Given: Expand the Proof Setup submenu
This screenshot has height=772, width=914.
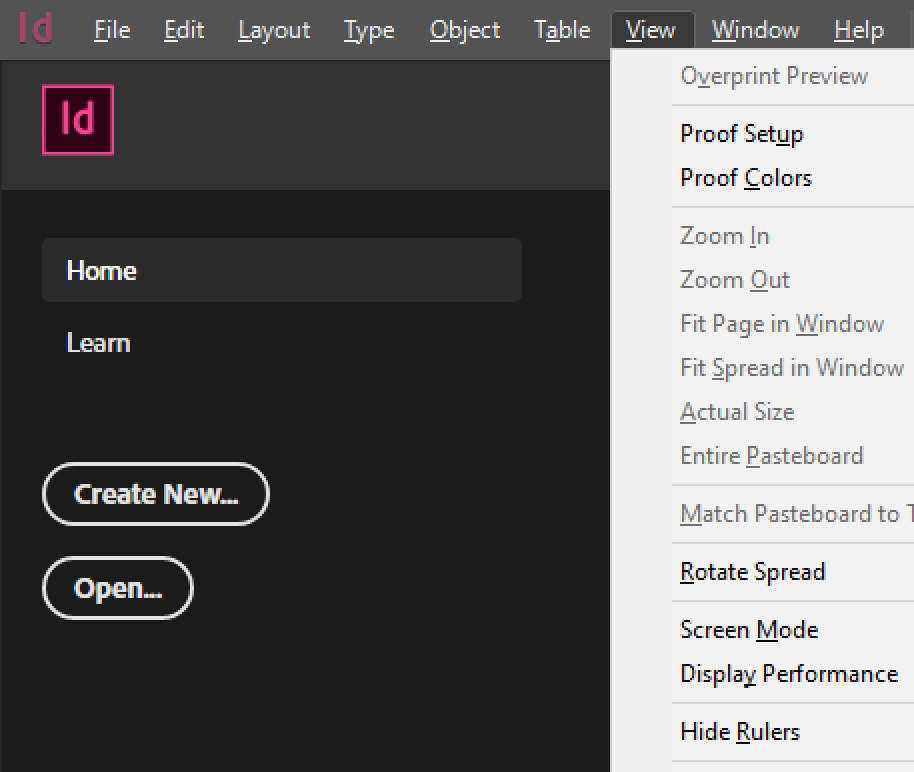Looking at the screenshot, I should tap(742, 134).
